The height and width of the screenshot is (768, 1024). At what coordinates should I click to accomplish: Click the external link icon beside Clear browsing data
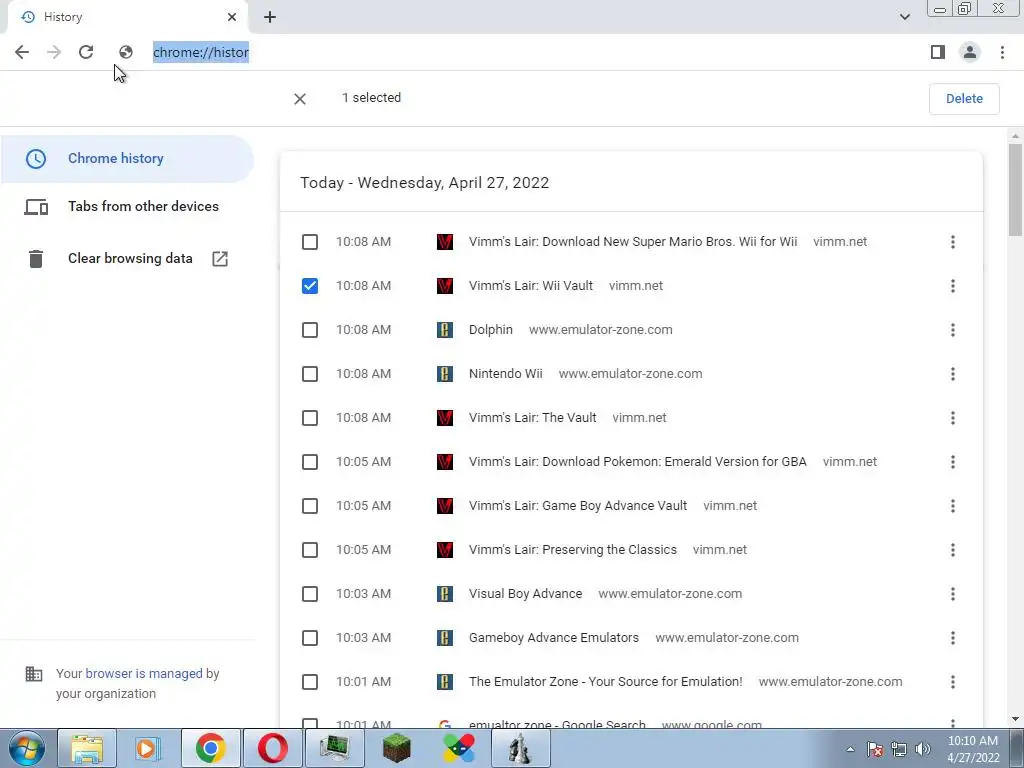point(220,259)
